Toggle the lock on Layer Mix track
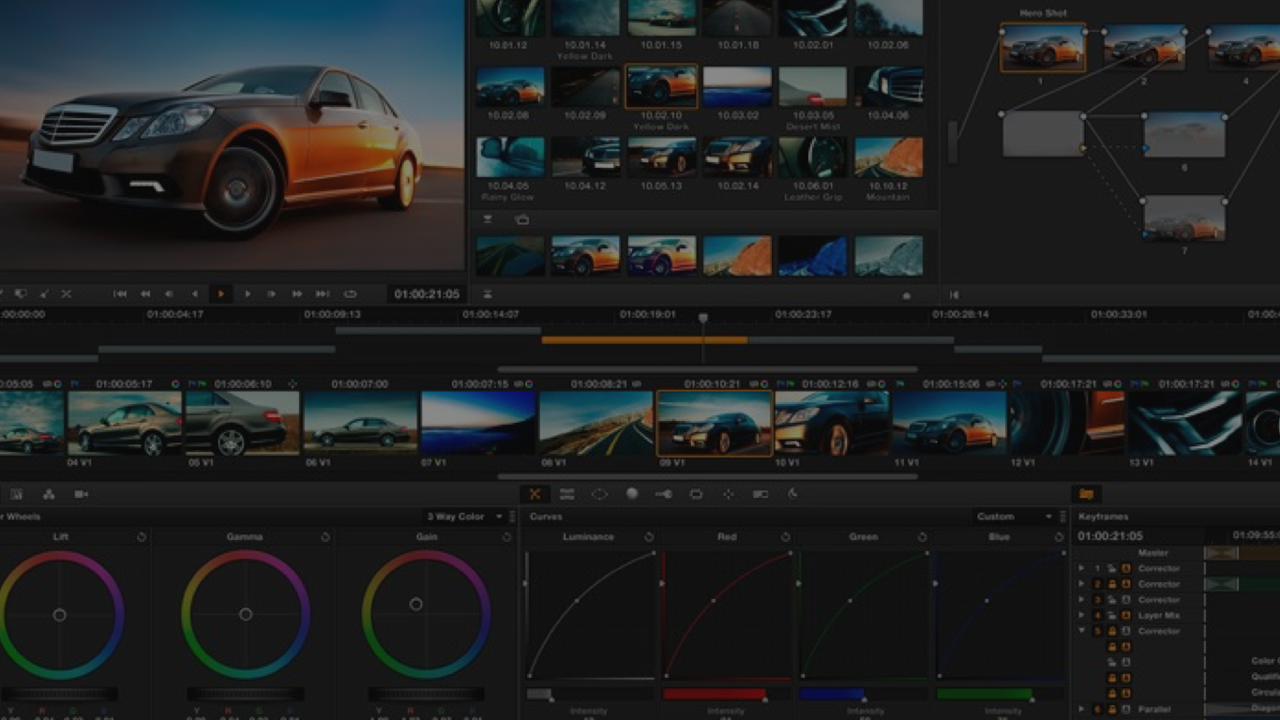The image size is (1280, 720). point(1111,616)
